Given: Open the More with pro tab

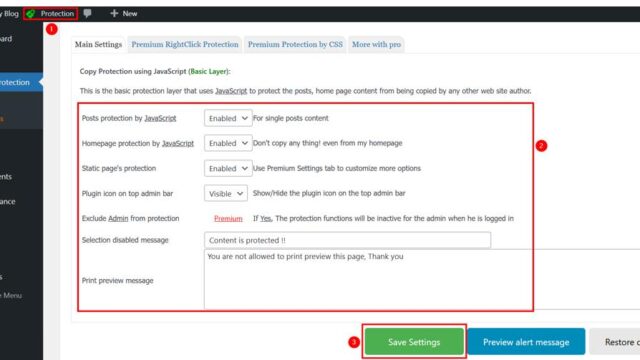Looking at the screenshot, I should [x=376, y=44].
